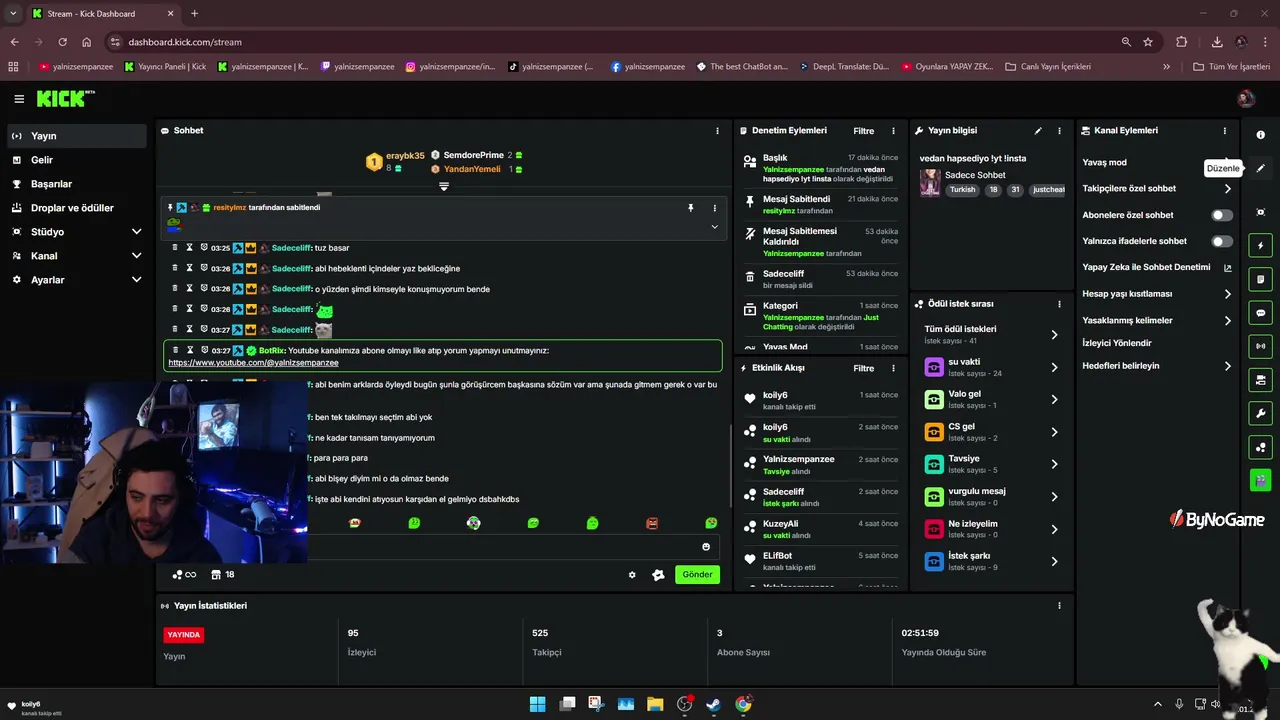Click the Düzenle pencil icon in right sidebar
The height and width of the screenshot is (720, 1280).
pyautogui.click(x=1260, y=168)
